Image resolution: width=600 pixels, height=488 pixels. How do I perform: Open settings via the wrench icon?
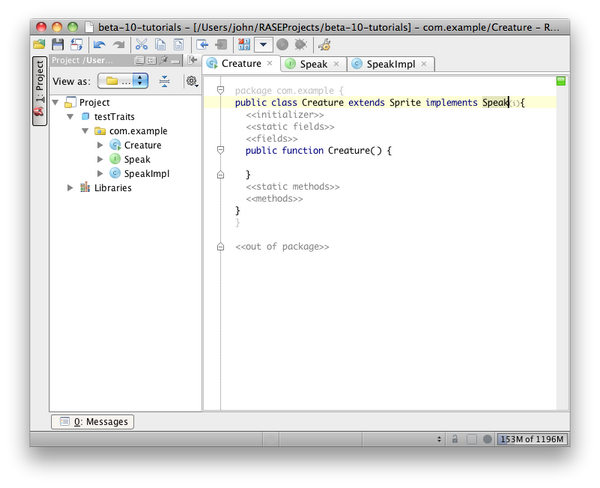click(x=324, y=45)
